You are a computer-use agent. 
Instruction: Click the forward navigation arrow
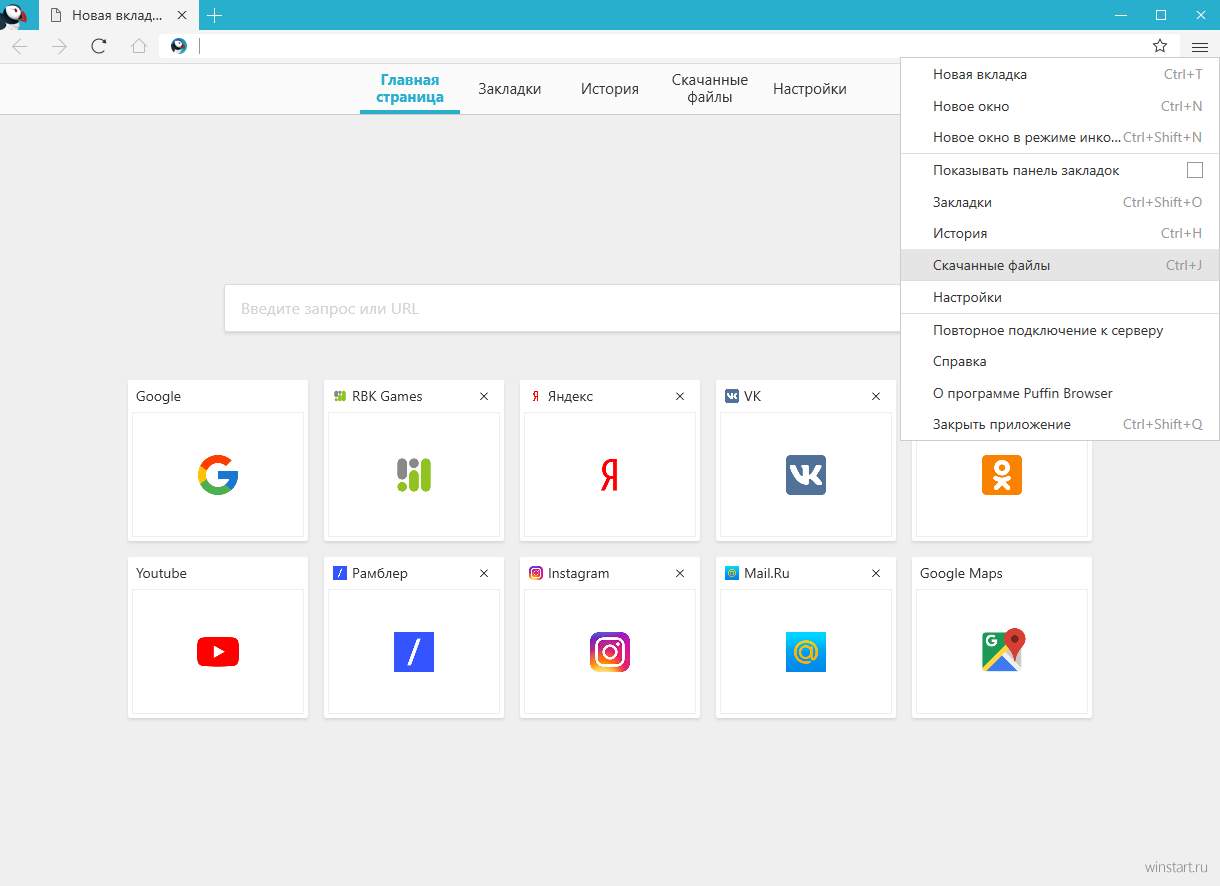point(59,46)
